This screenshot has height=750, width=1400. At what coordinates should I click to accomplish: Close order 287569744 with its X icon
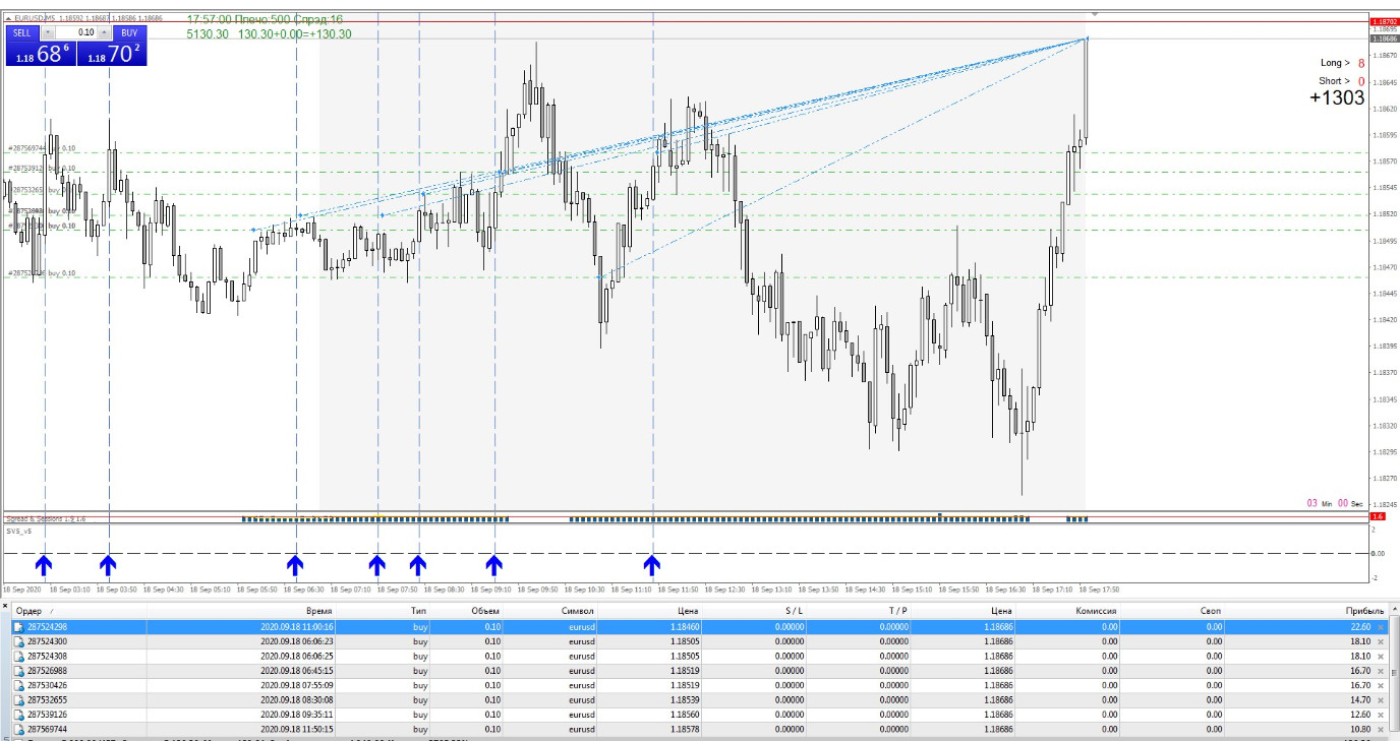point(1381,730)
